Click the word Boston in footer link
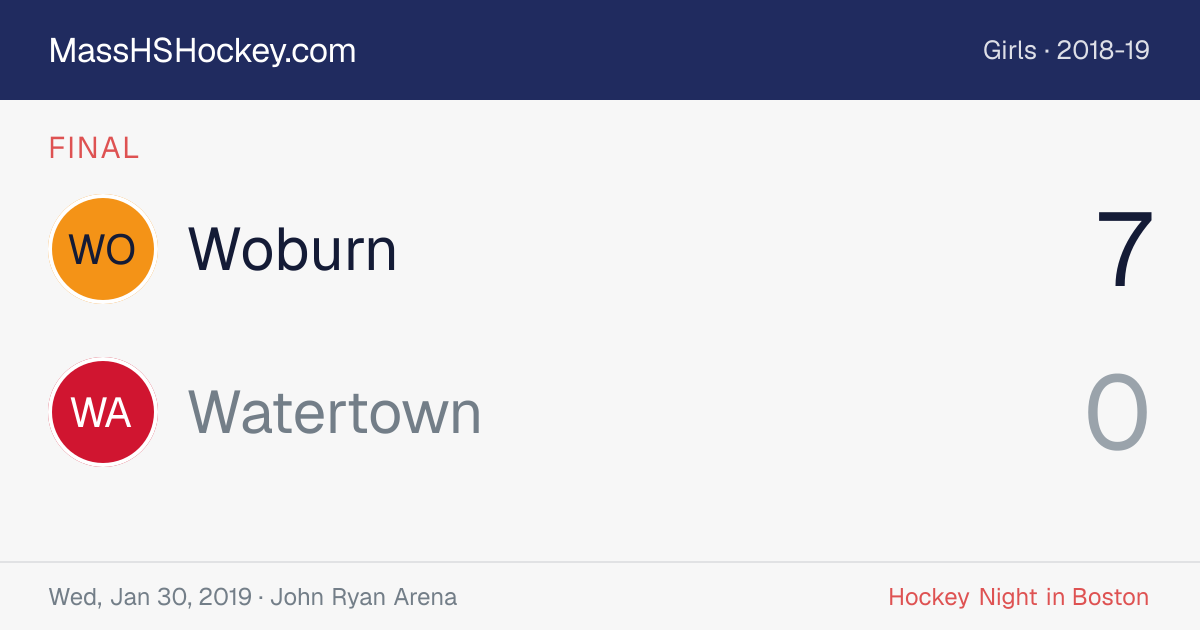The image size is (1200, 630). pyautogui.click(x=1111, y=597)
